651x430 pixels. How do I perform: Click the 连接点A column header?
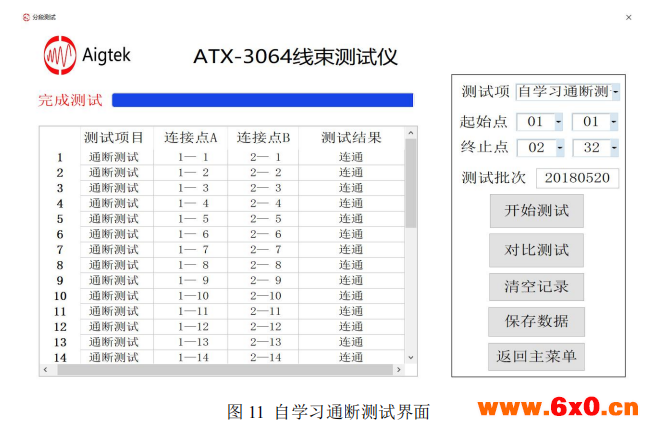(191, 137)
